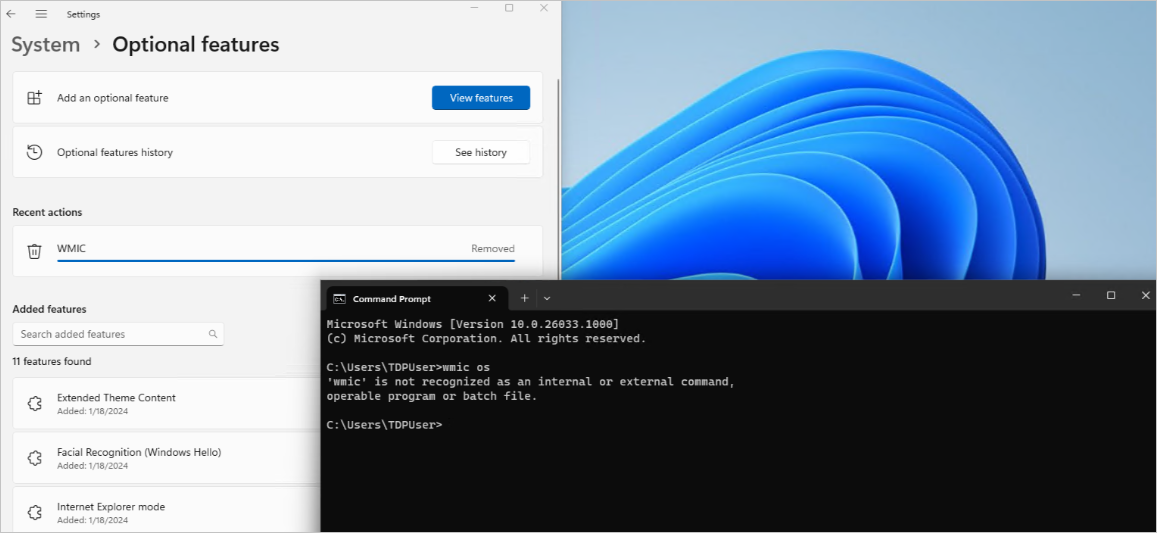Click the Facial Recognition feature icon
Image resolution: width=1157 pixels, height=533 pixels.
coord(34,458)
